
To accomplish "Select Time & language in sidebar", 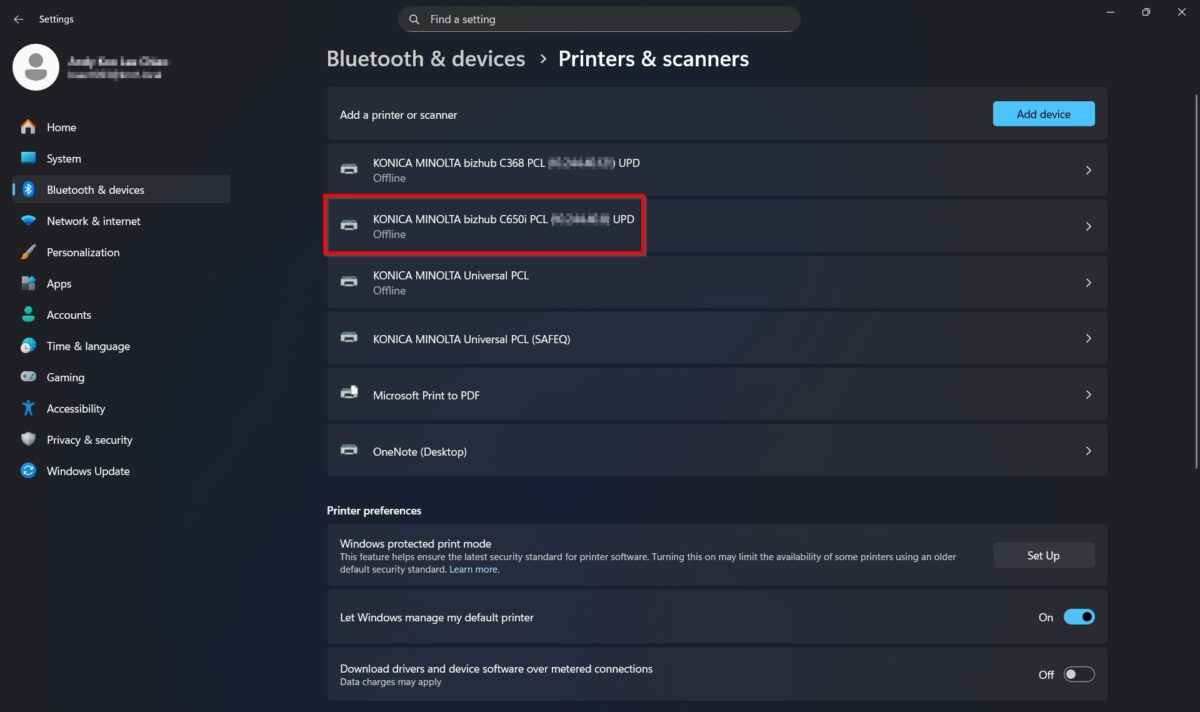I will [88, 346].
